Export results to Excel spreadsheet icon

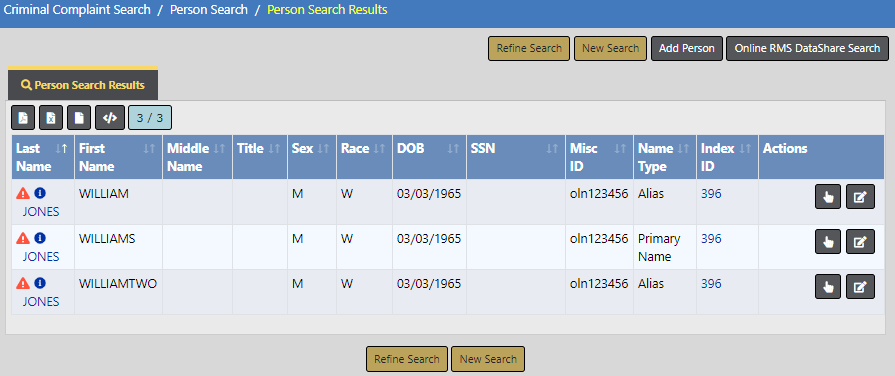tap(51, 118)
